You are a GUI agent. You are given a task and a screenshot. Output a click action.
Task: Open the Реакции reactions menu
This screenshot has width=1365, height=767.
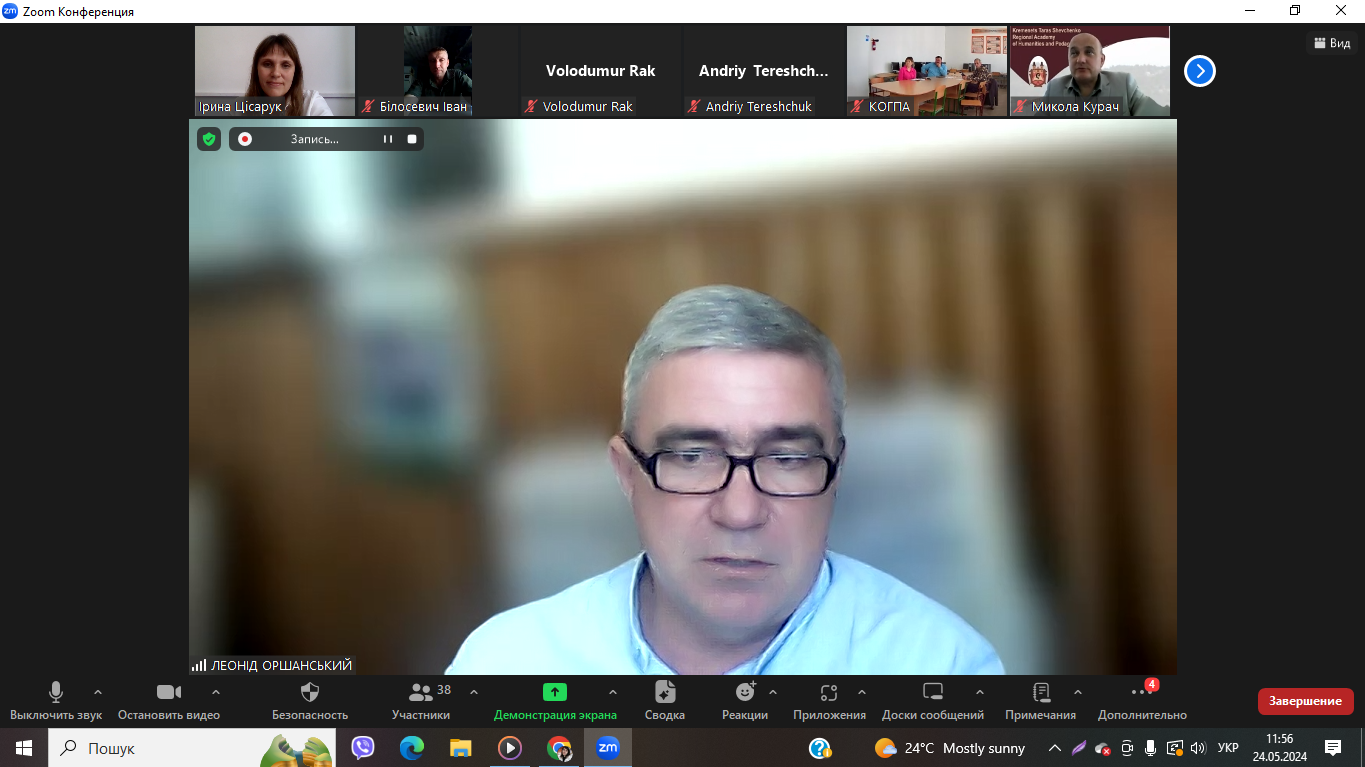click(745, 700)
